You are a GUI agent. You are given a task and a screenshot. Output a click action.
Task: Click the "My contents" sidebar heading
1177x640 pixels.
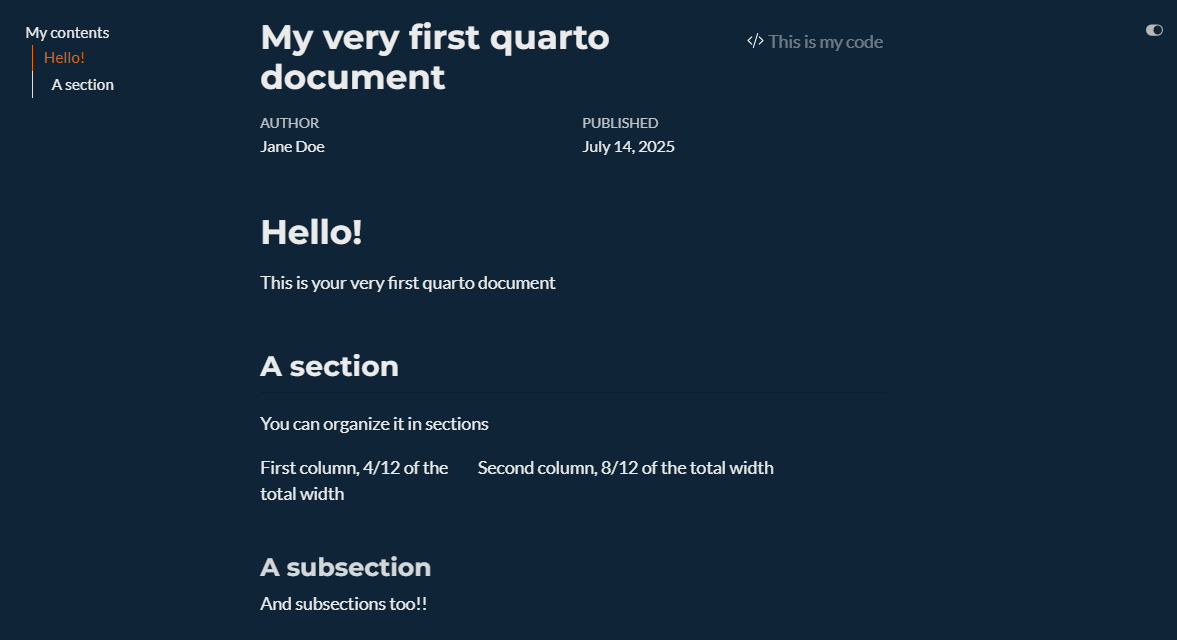pos(67,32)
